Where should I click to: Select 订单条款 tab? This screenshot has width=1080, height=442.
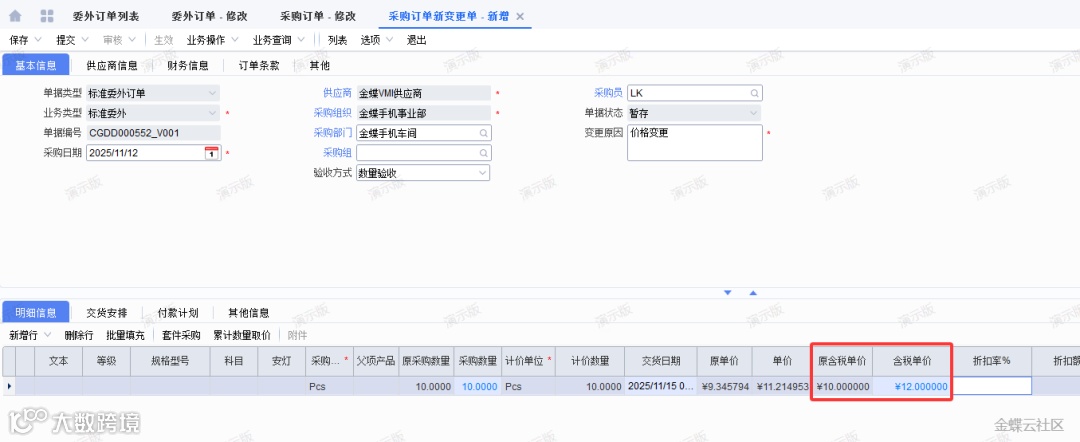pyautogui.click(x=259, y=66)
